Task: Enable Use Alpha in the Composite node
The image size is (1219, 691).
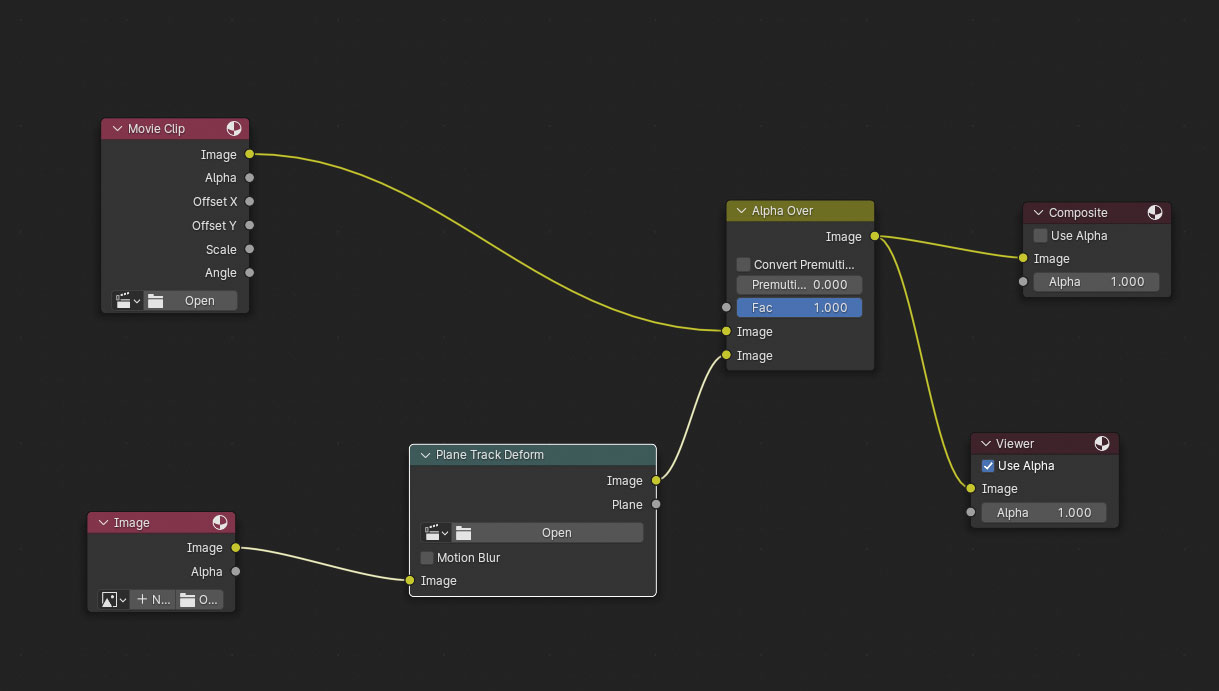Action: (1040, 236)
